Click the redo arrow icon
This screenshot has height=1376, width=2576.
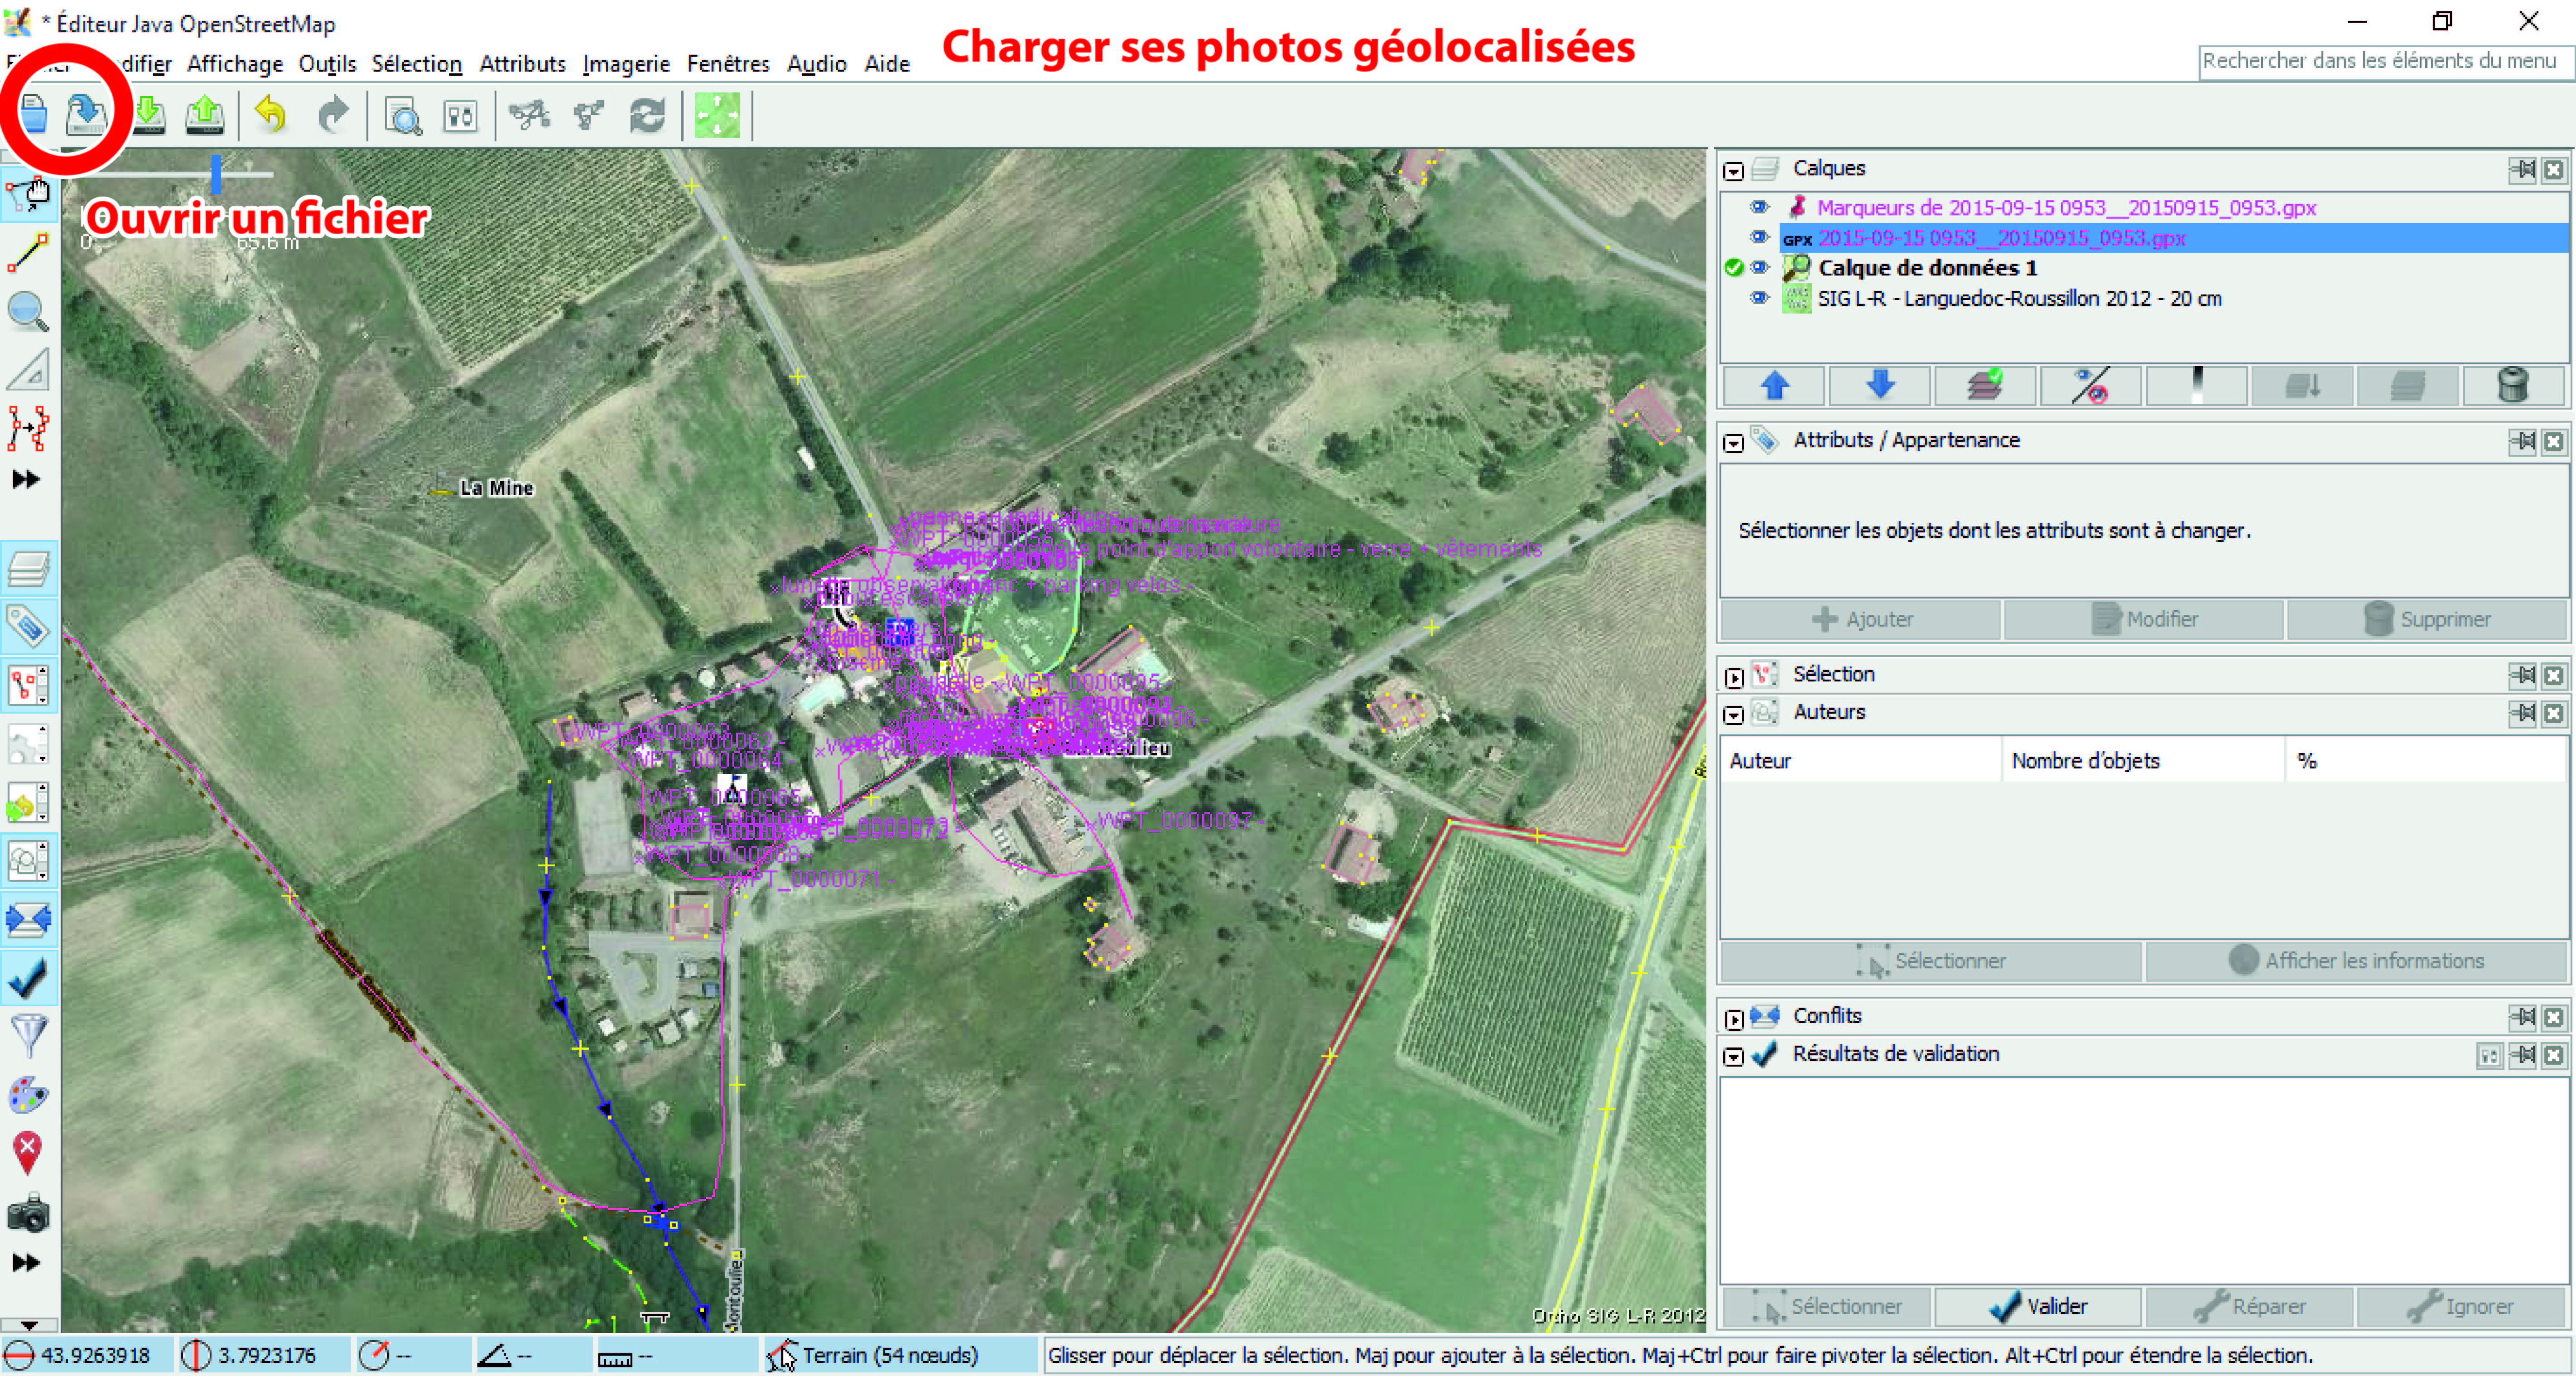click(332, 116)
